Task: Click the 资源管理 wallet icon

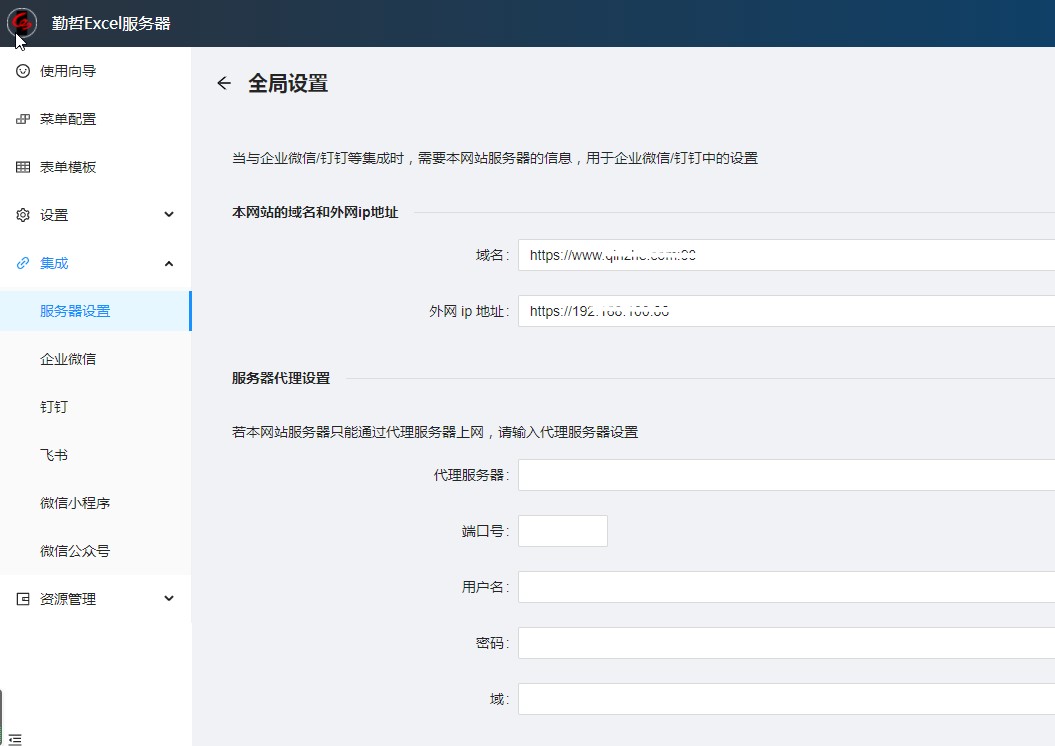Action: [23, 599]
